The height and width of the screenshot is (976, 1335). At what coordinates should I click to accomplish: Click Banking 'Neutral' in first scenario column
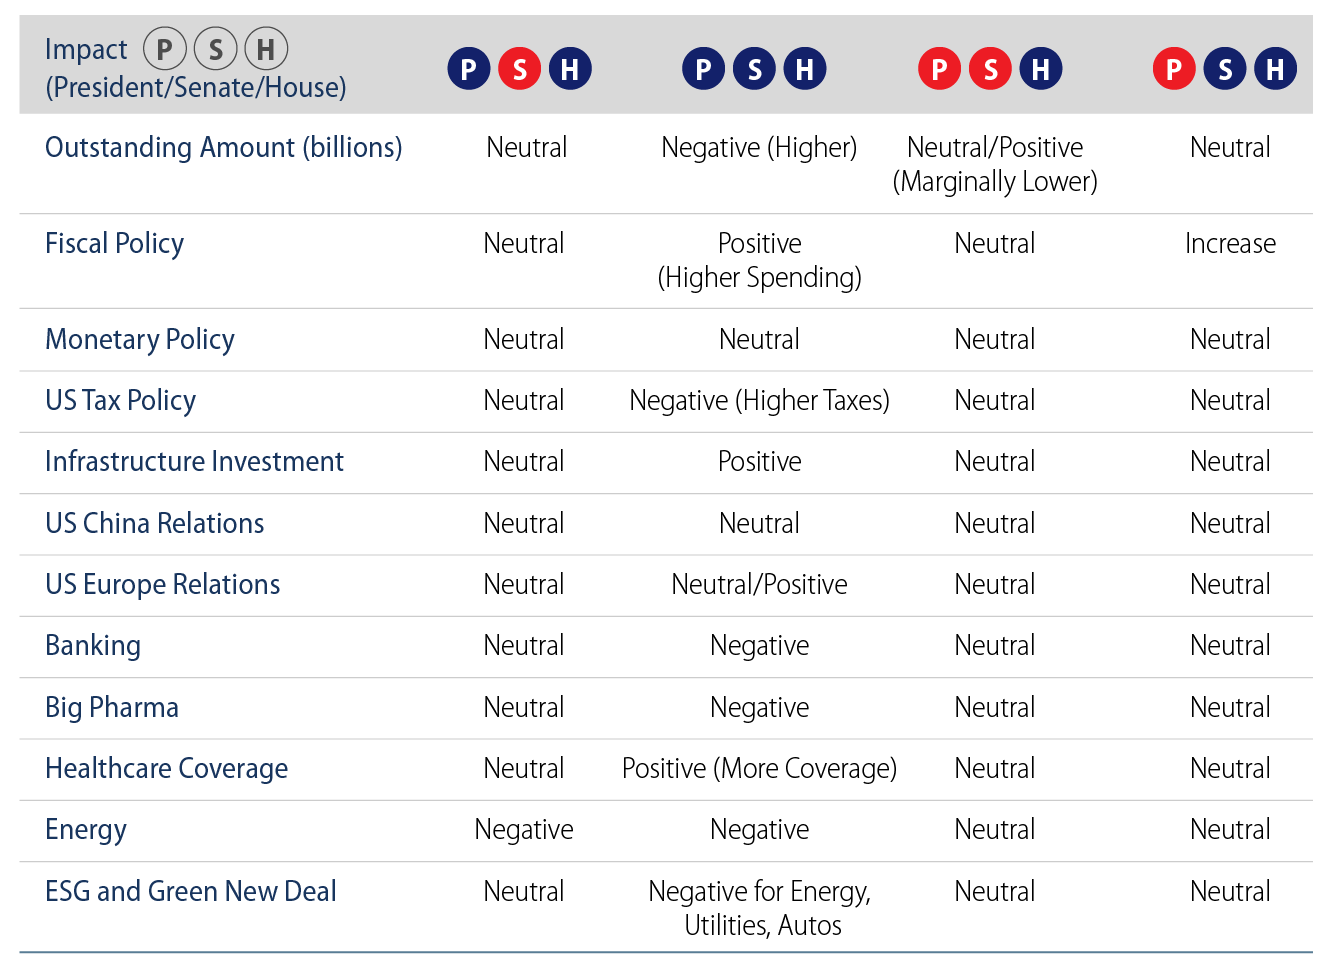[524, 646]
